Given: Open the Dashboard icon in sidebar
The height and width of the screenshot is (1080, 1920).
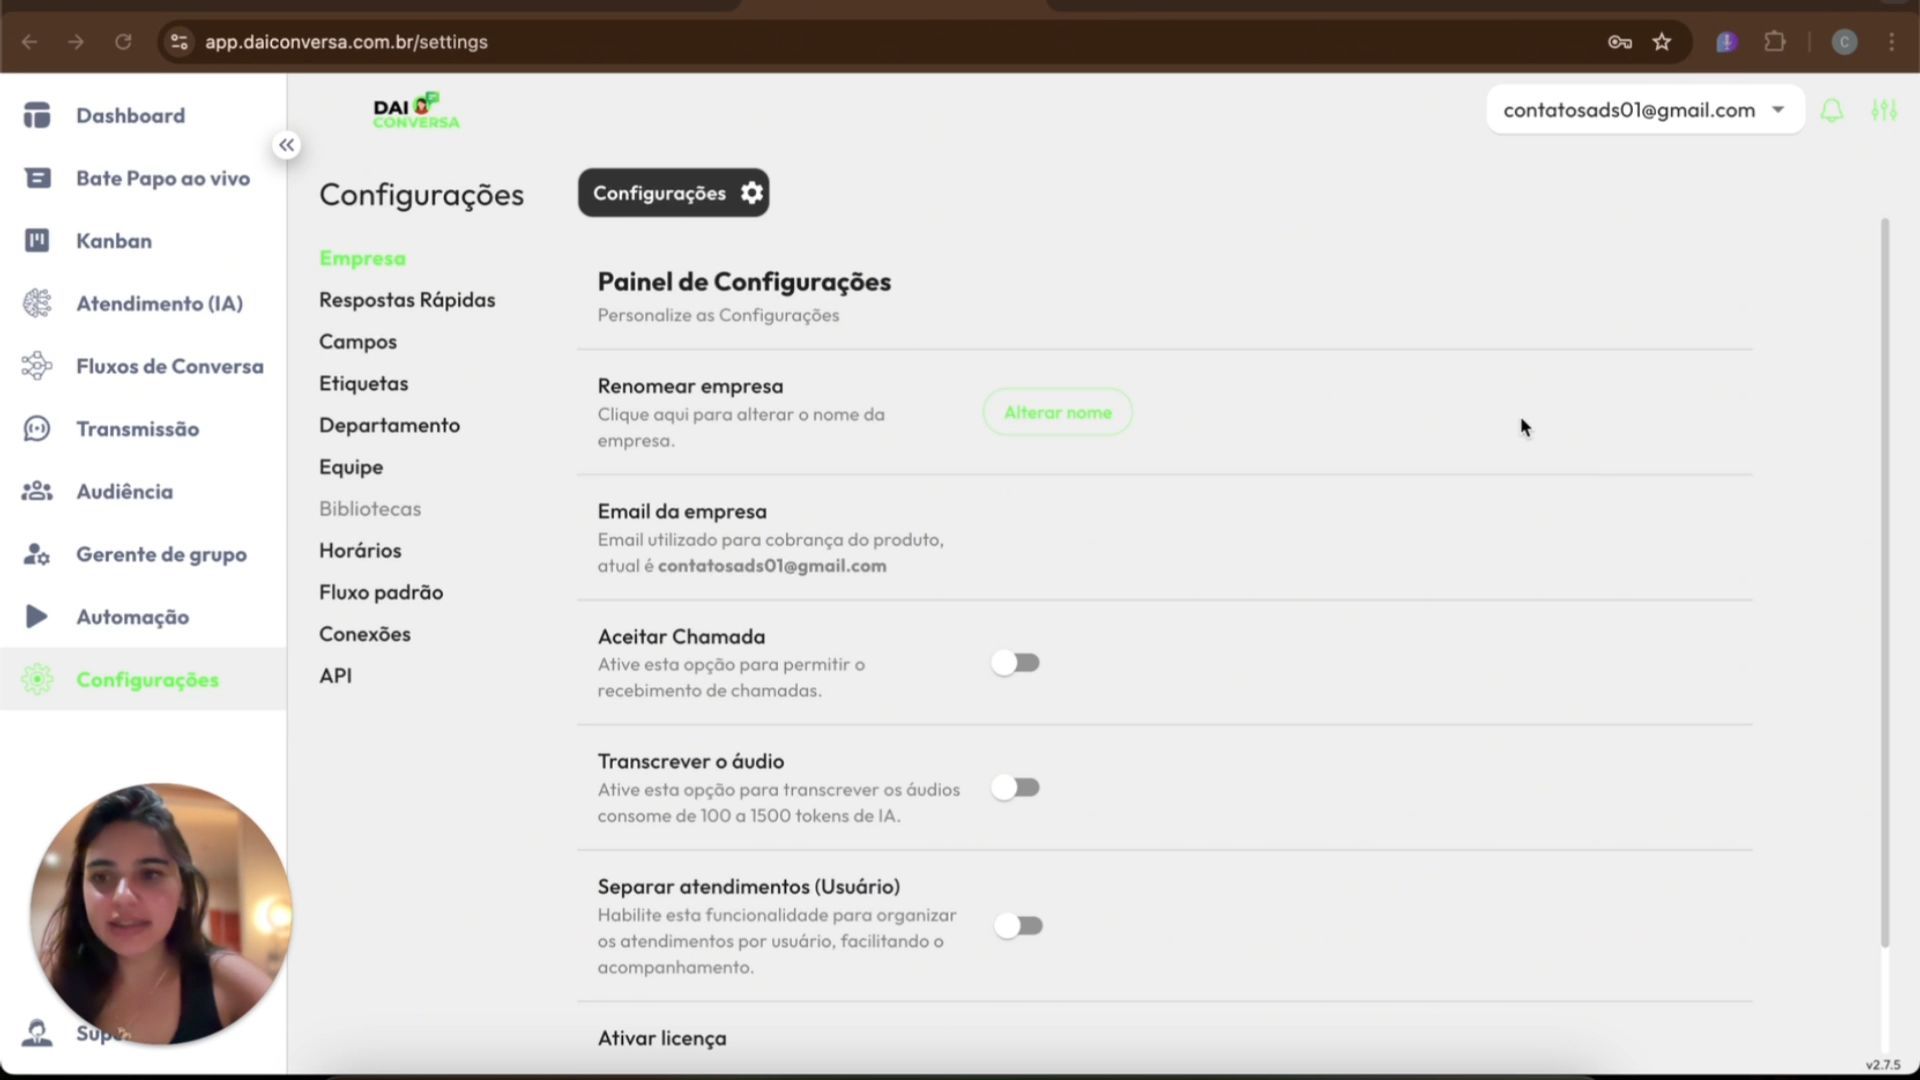Looking at the screenshot, I should [x=37, y=115].
